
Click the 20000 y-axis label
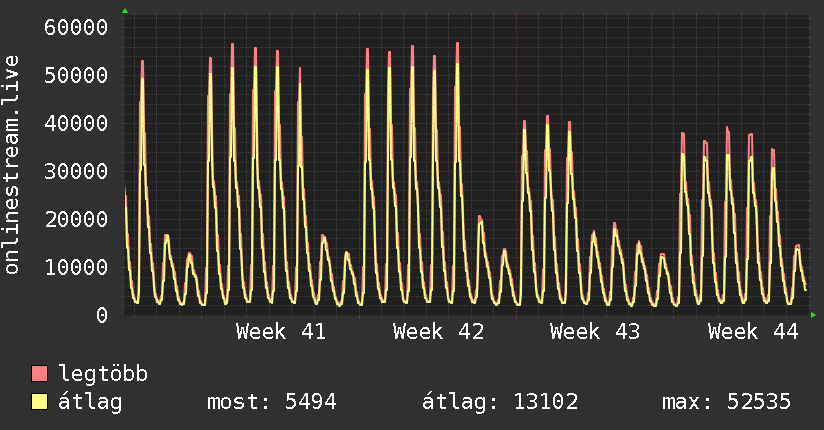pos(76,219)
